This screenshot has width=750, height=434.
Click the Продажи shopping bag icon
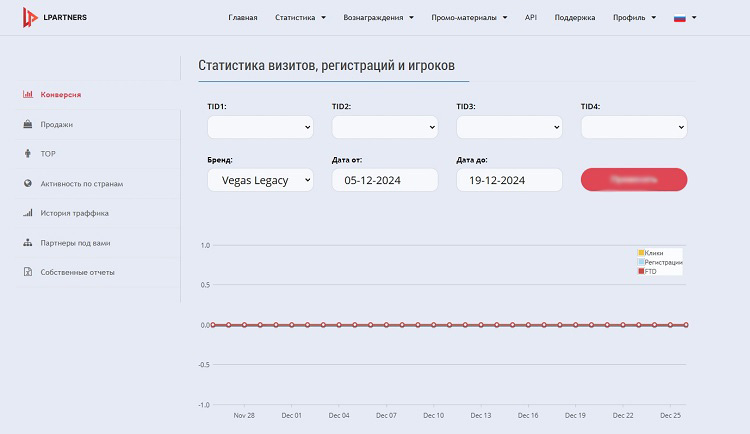(x=28, y=124)
